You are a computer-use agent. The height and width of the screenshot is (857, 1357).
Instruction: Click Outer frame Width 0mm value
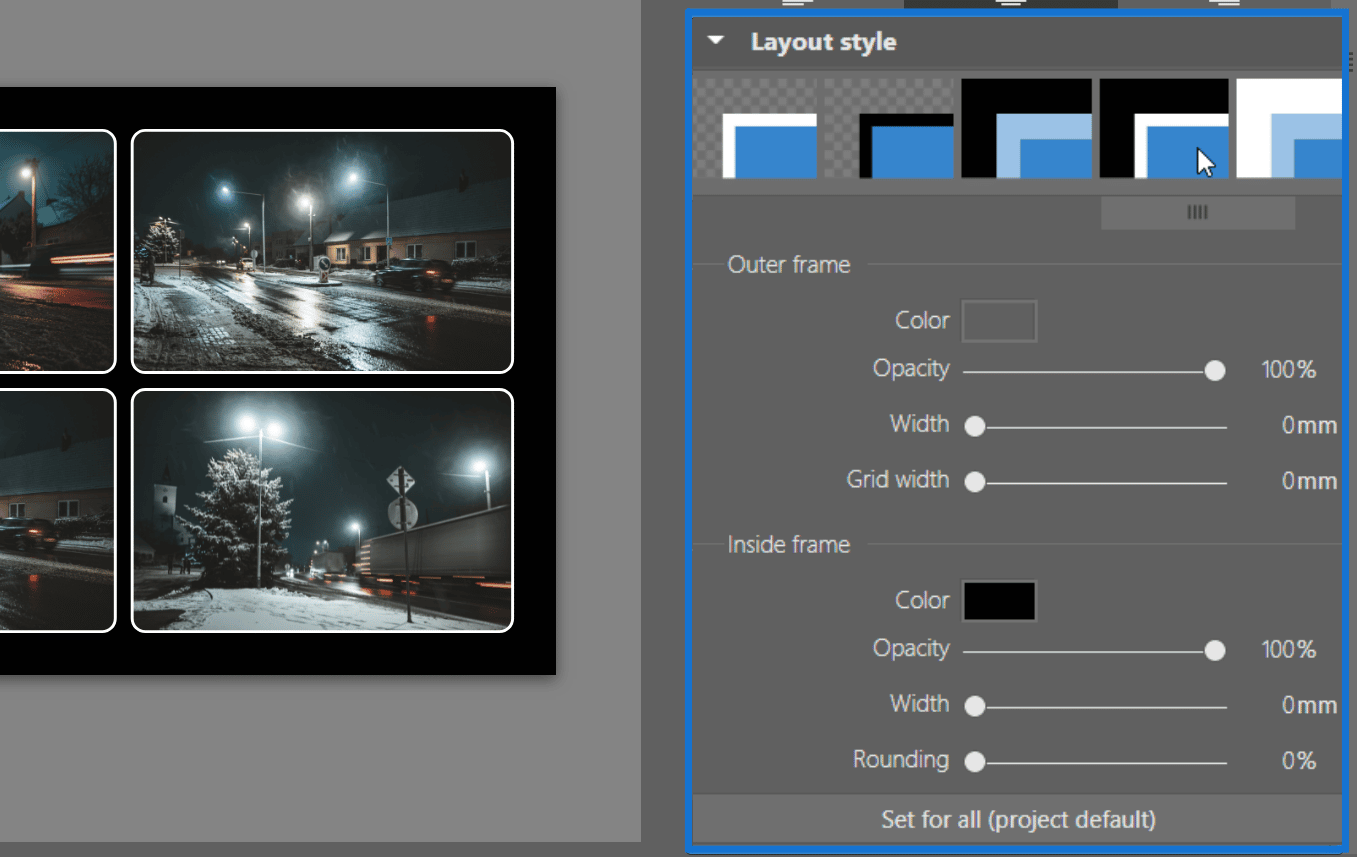1309,426
